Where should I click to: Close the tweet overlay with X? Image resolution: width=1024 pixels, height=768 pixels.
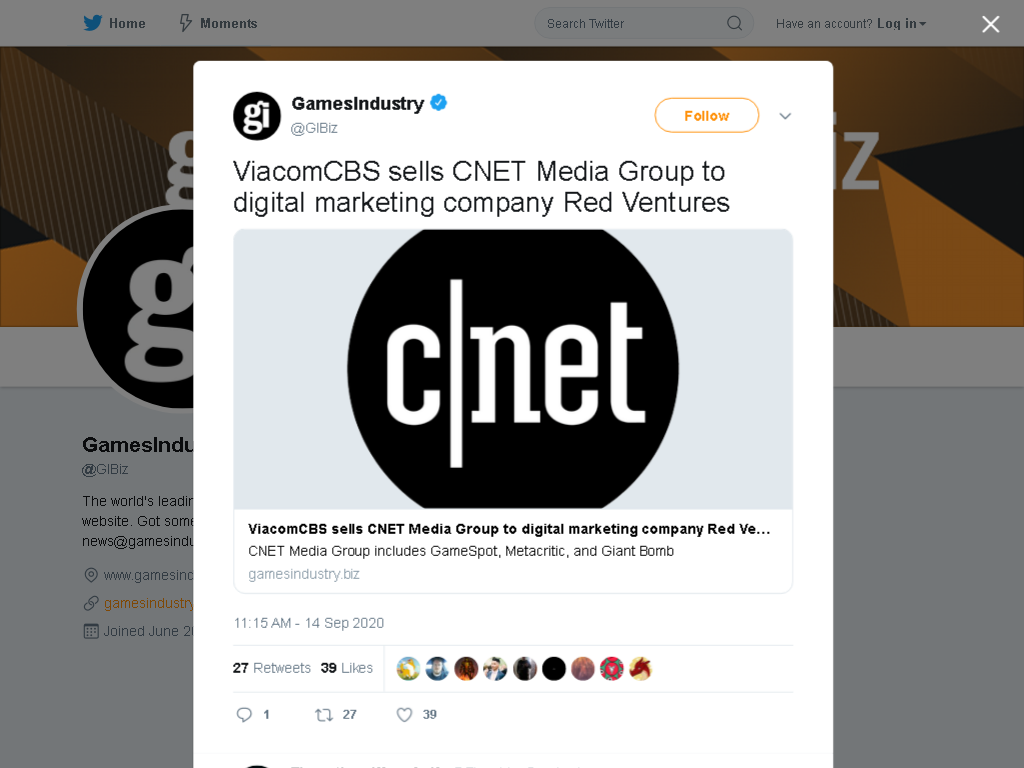(990, 24)
